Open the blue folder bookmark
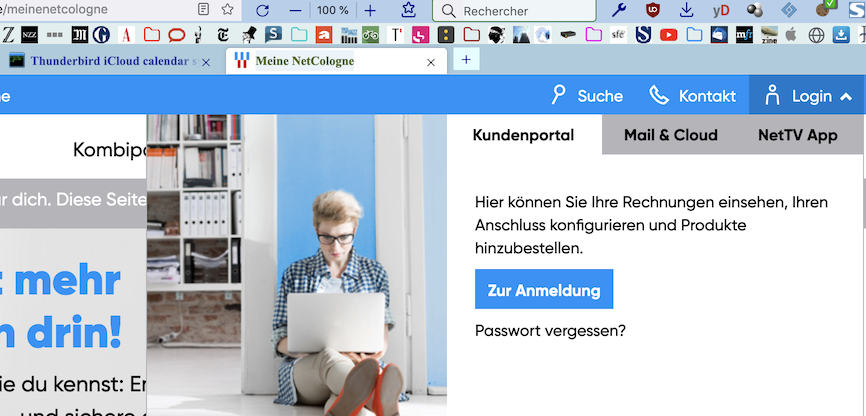The height and width of the screenshot is (416, 866). [x=694, y=35]
